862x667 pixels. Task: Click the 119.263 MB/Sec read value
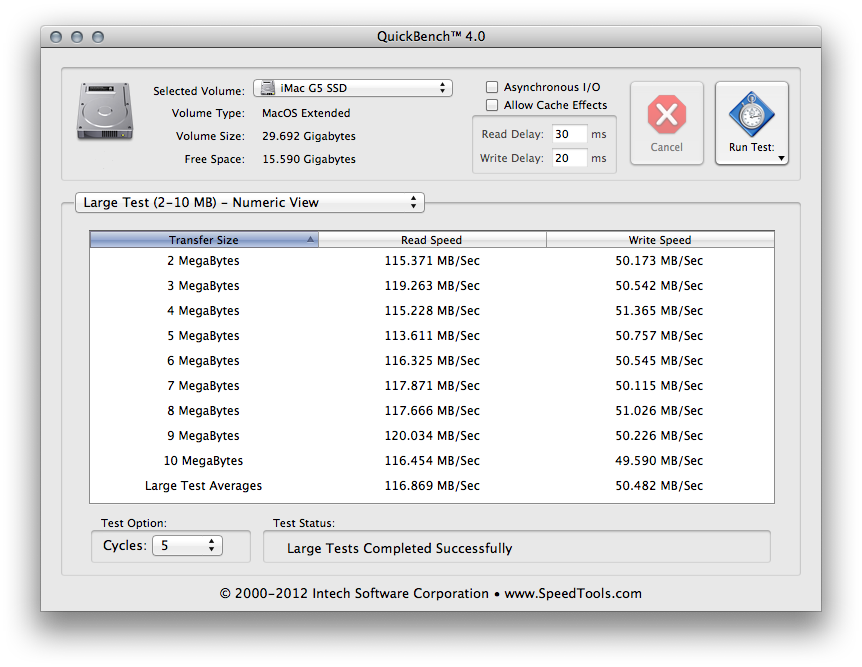tap(432, 286)
